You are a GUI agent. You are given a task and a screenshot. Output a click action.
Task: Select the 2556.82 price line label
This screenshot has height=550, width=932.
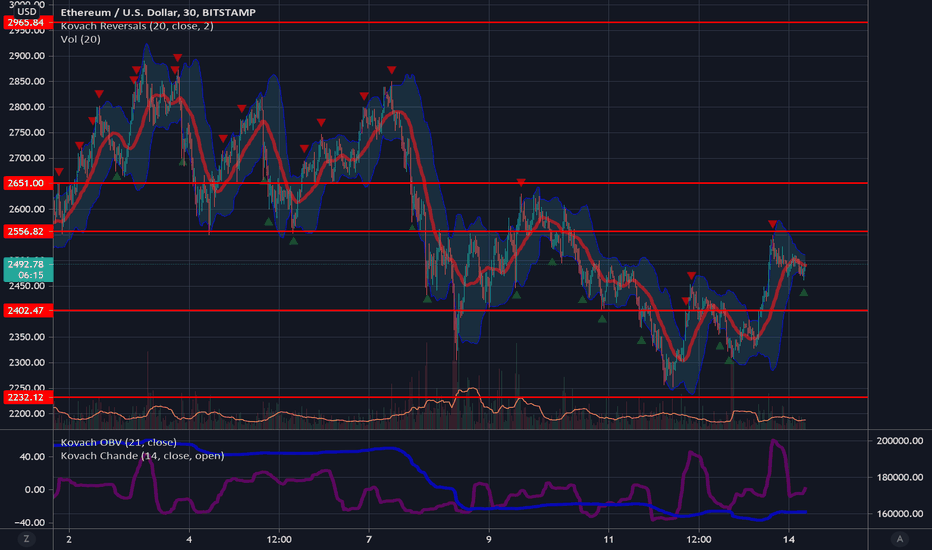(27, 231)
